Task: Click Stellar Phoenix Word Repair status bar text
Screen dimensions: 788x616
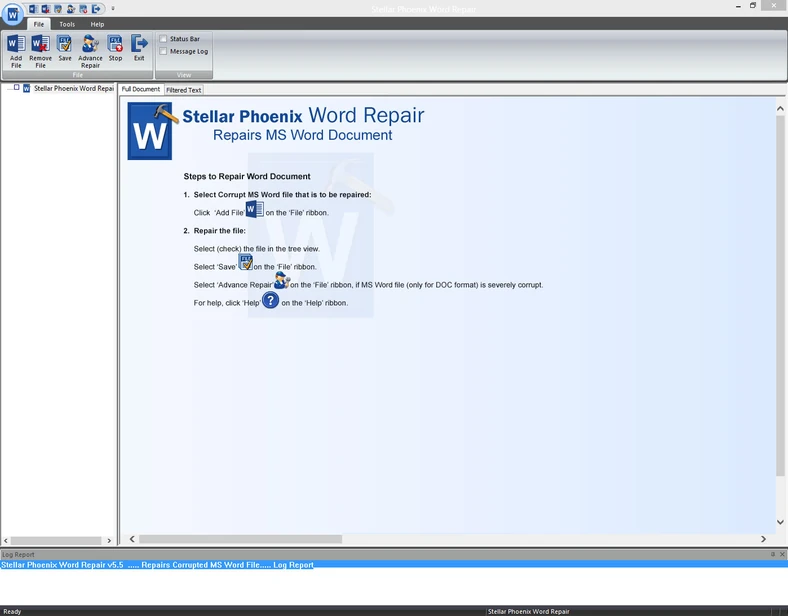Action: point(528,611)
